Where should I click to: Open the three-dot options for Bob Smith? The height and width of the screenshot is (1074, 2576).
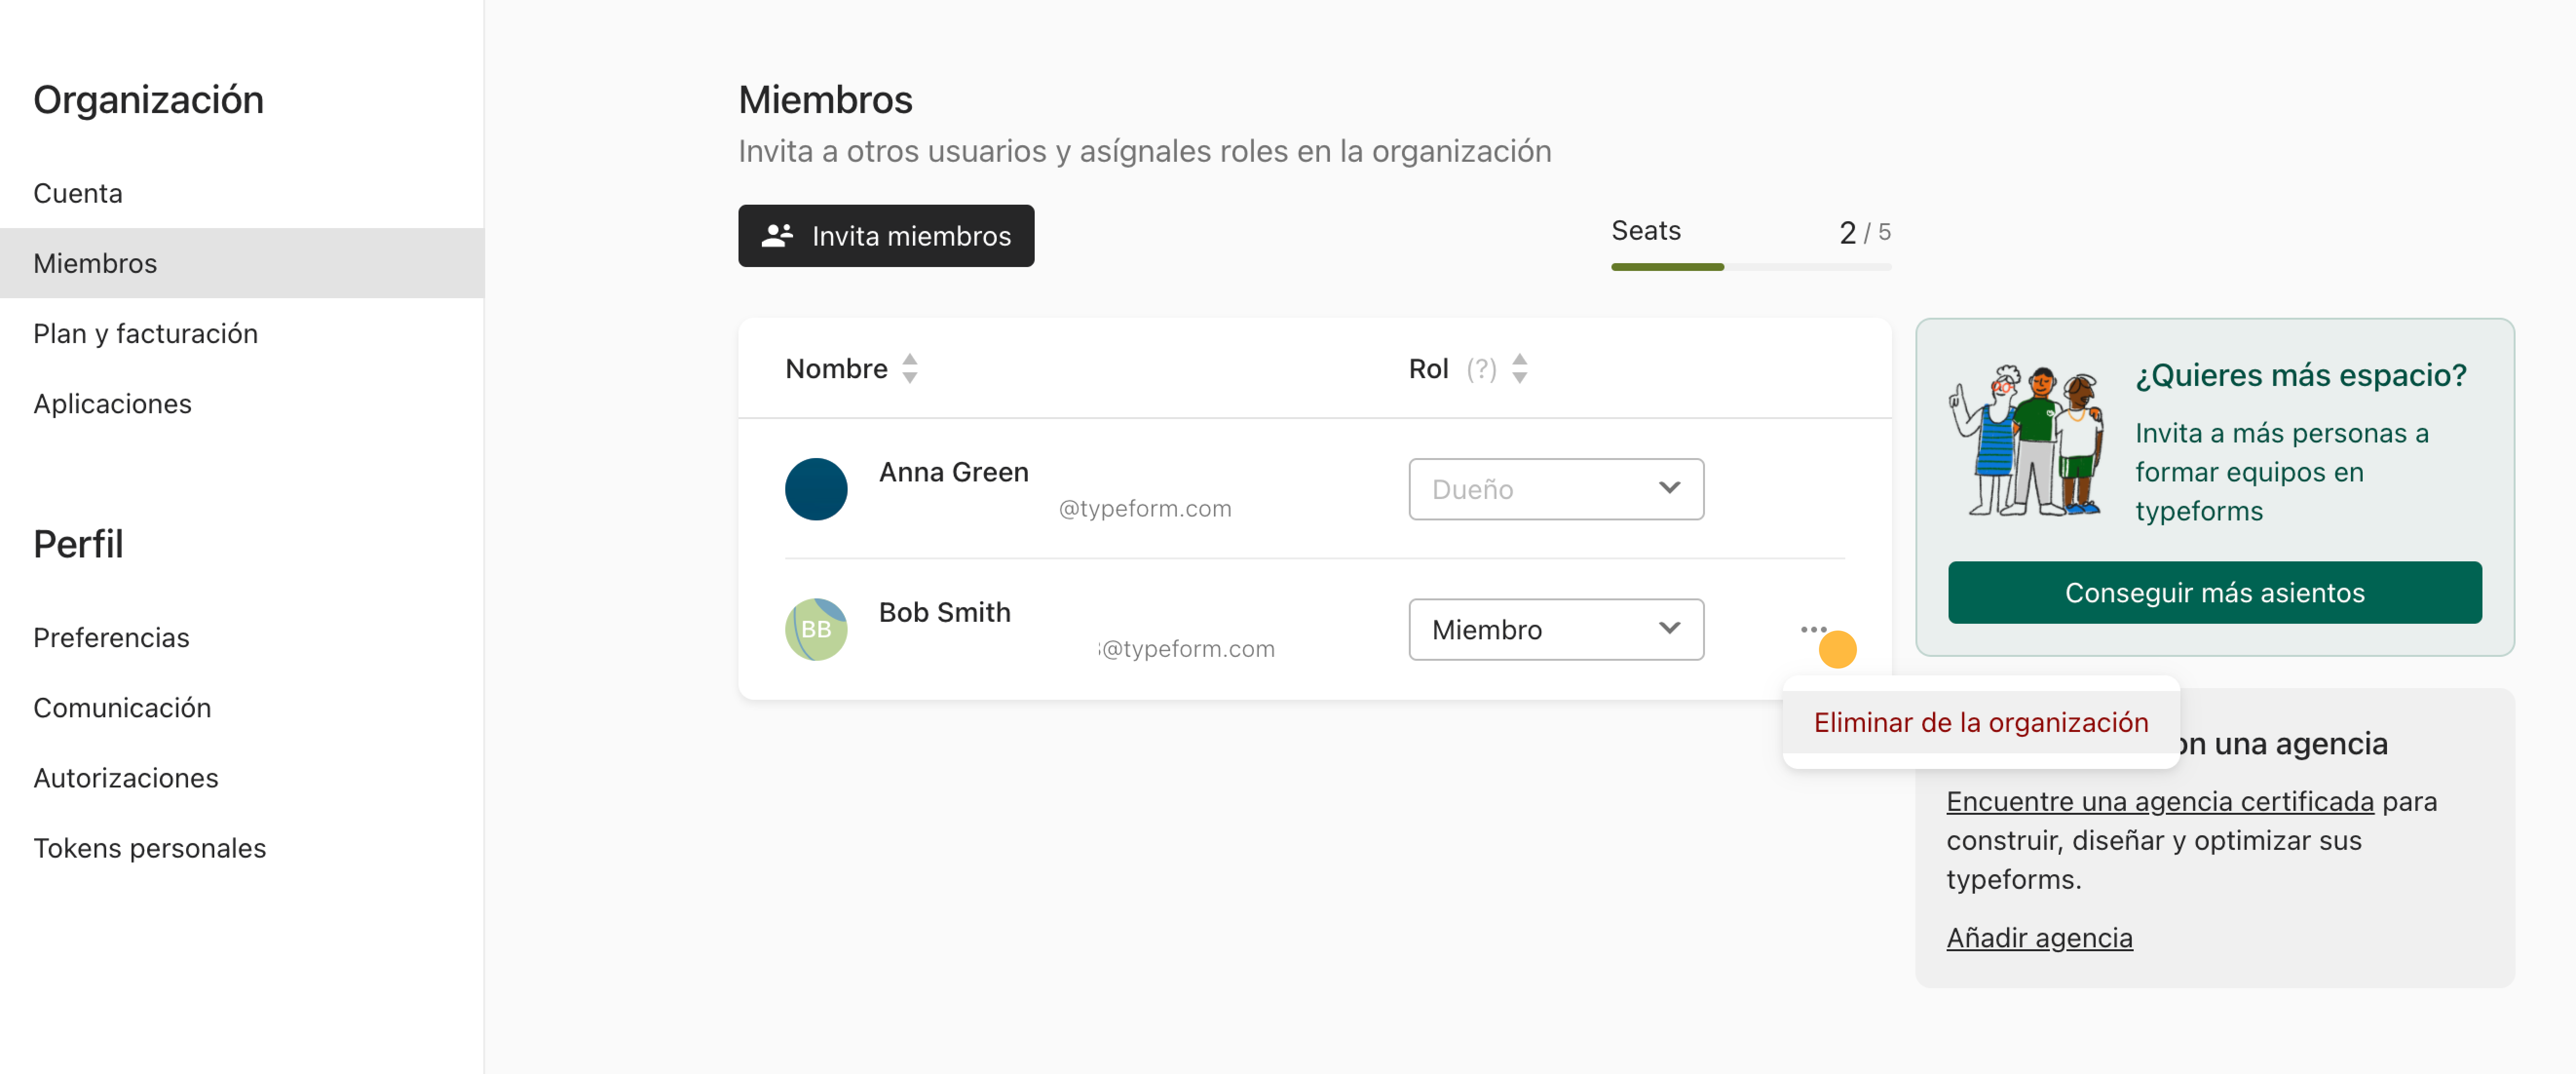[x=1813, y=629]
